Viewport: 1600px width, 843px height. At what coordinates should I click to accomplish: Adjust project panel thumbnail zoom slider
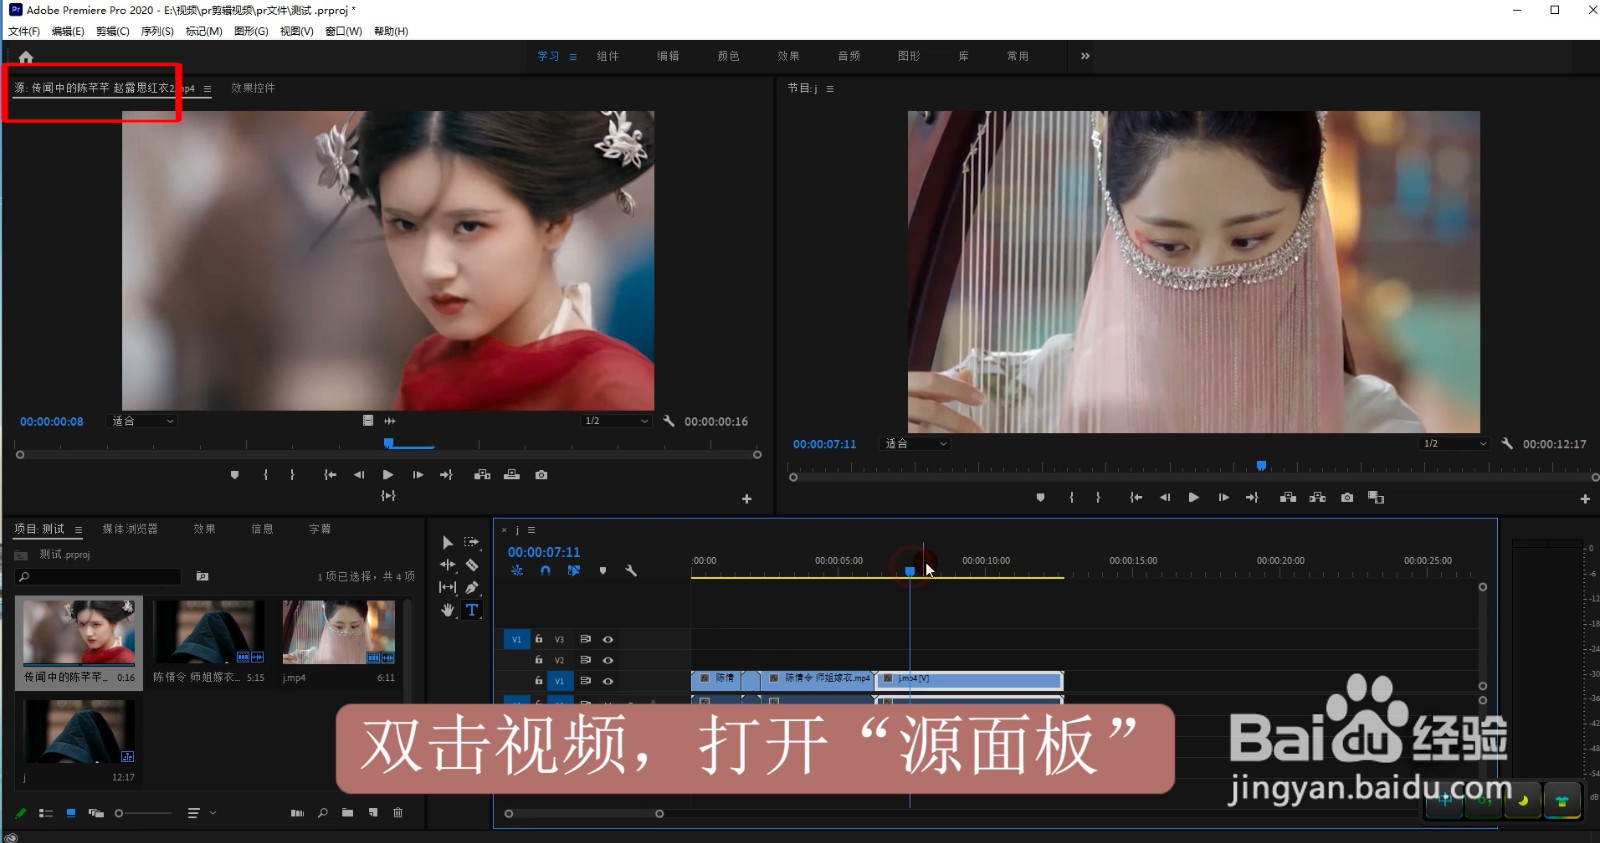point(143,813)
